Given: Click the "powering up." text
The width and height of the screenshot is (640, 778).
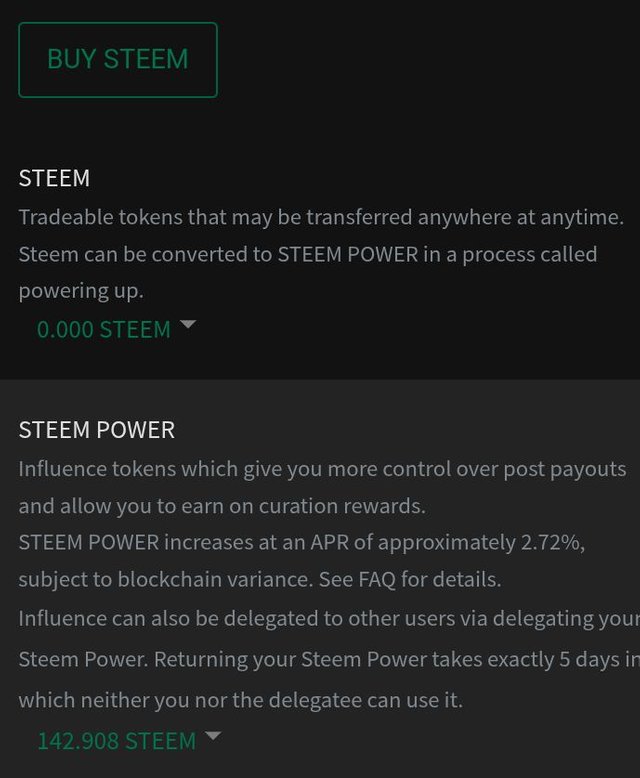Looking at the screenshot, I should coord(81,291).
